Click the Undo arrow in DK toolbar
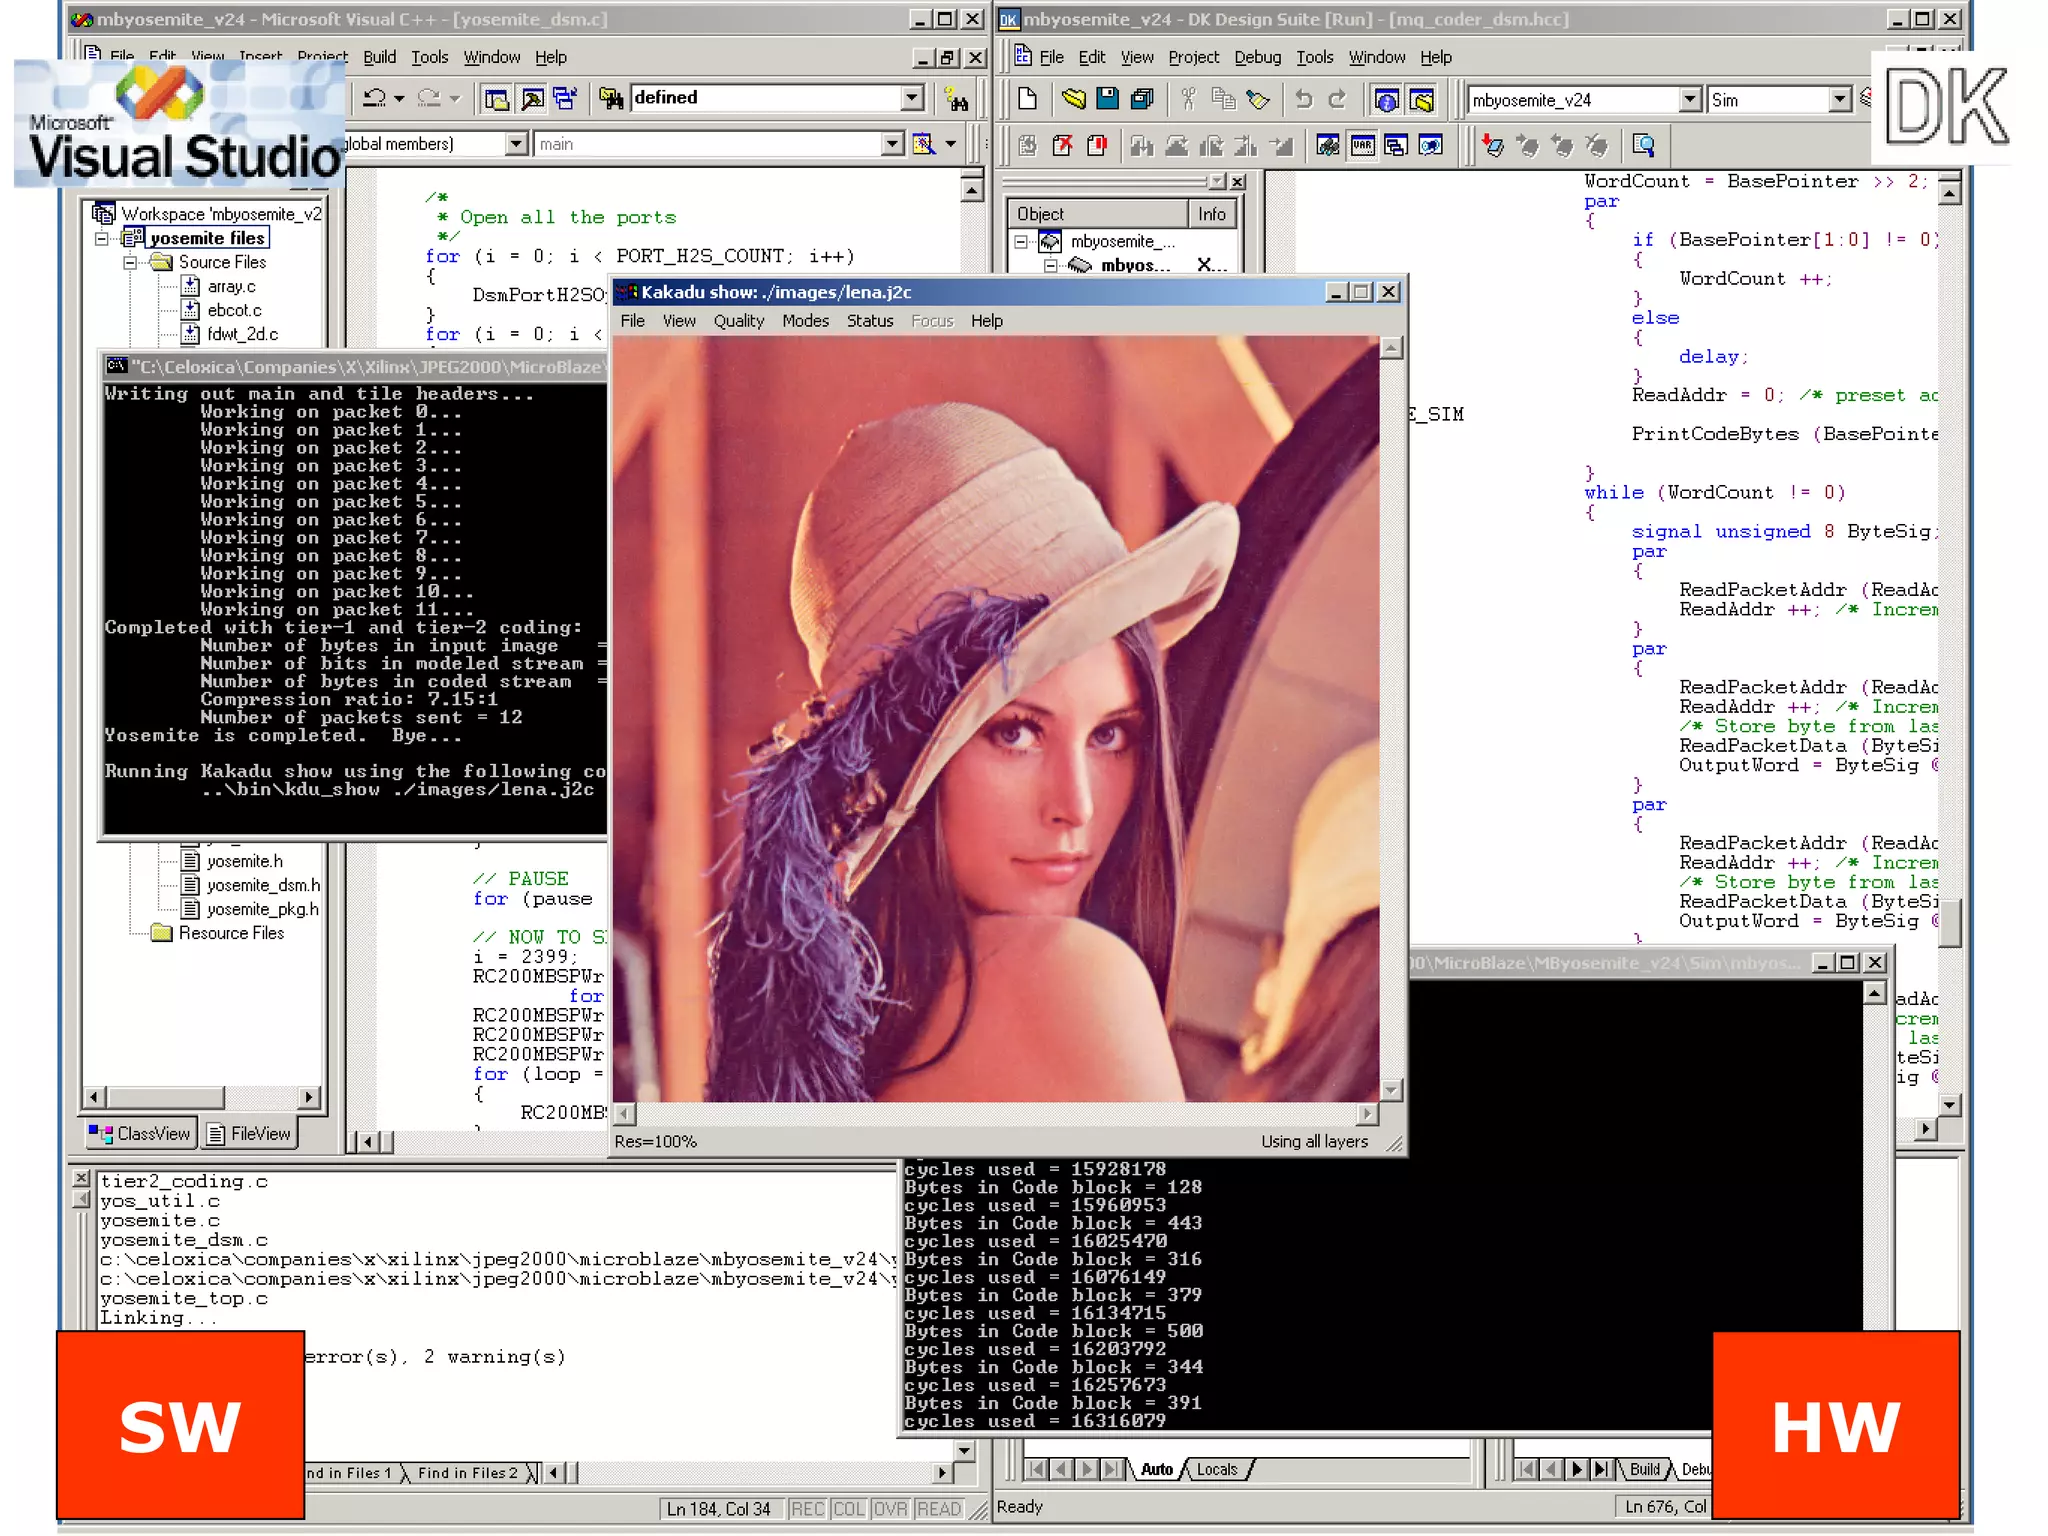Image resolution: width=2048 pixels, height=1536 pixels. (1303, 98)
